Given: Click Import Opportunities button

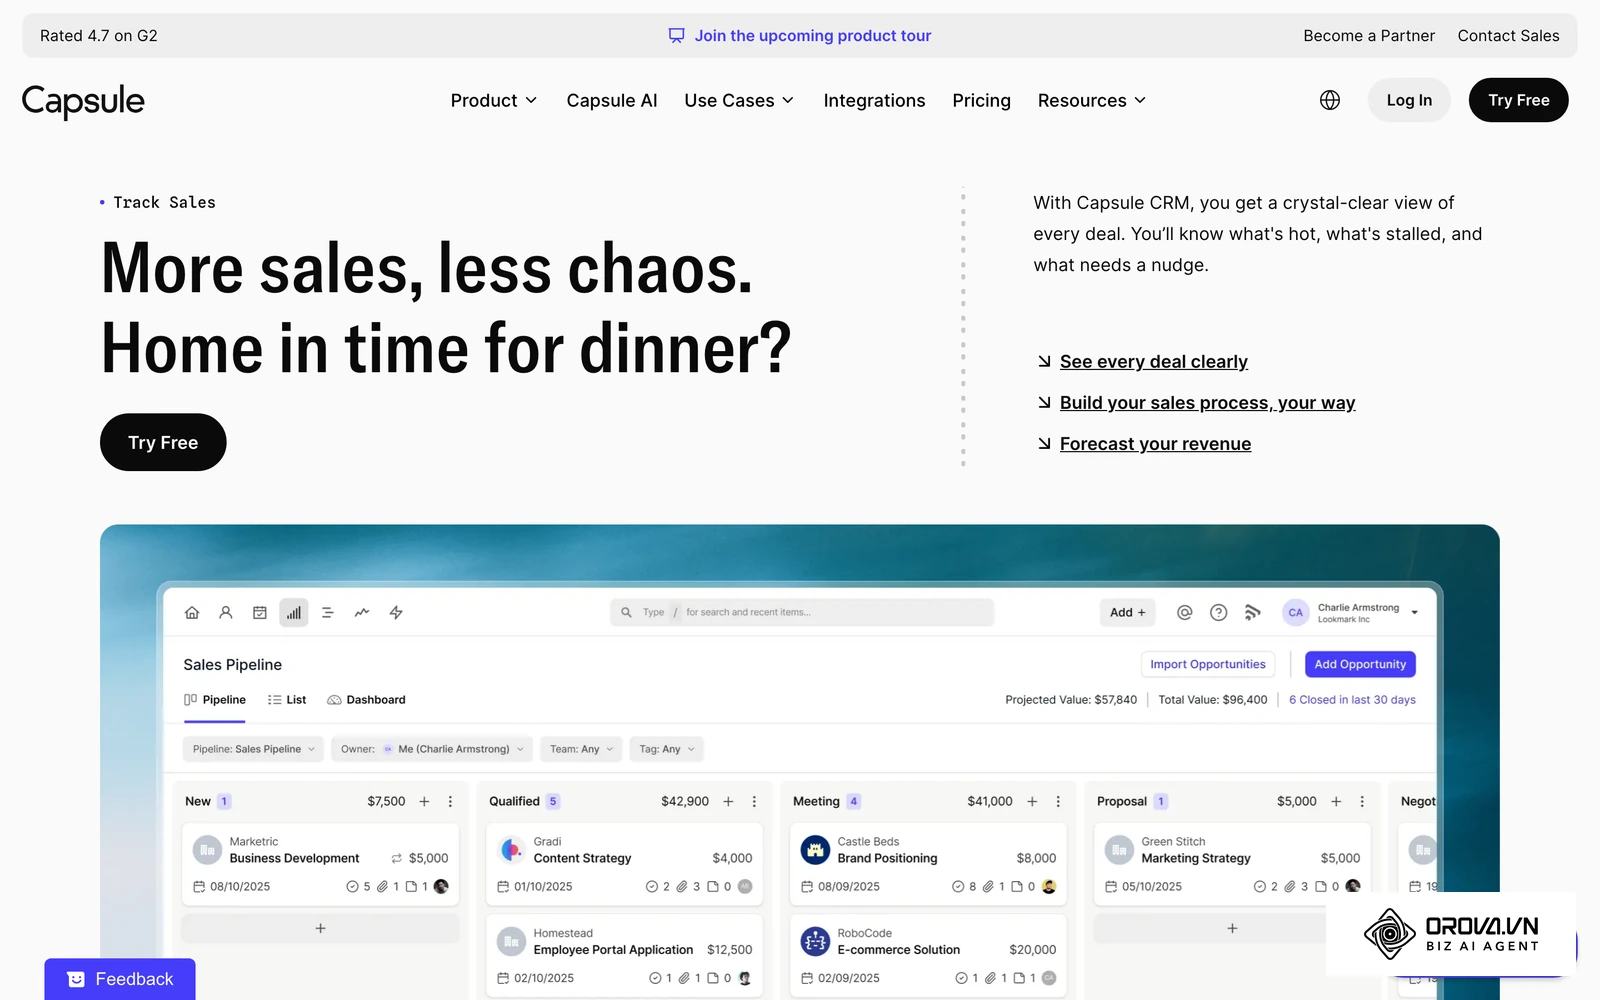Looking at the screenshot, I should tap(1208, 664).
